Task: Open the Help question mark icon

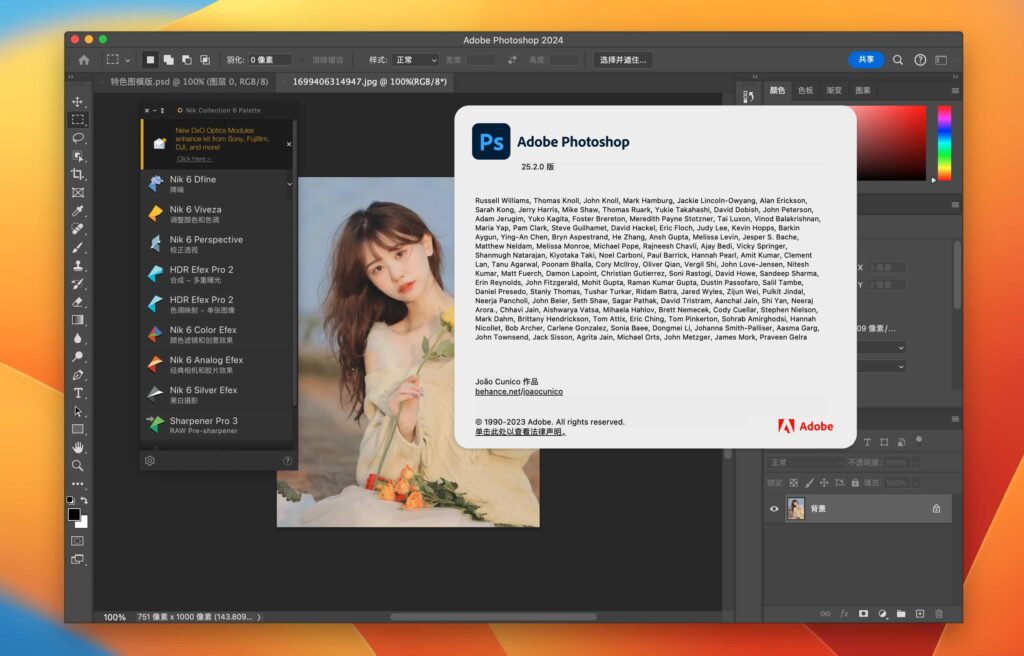Action: coord(920,60)
